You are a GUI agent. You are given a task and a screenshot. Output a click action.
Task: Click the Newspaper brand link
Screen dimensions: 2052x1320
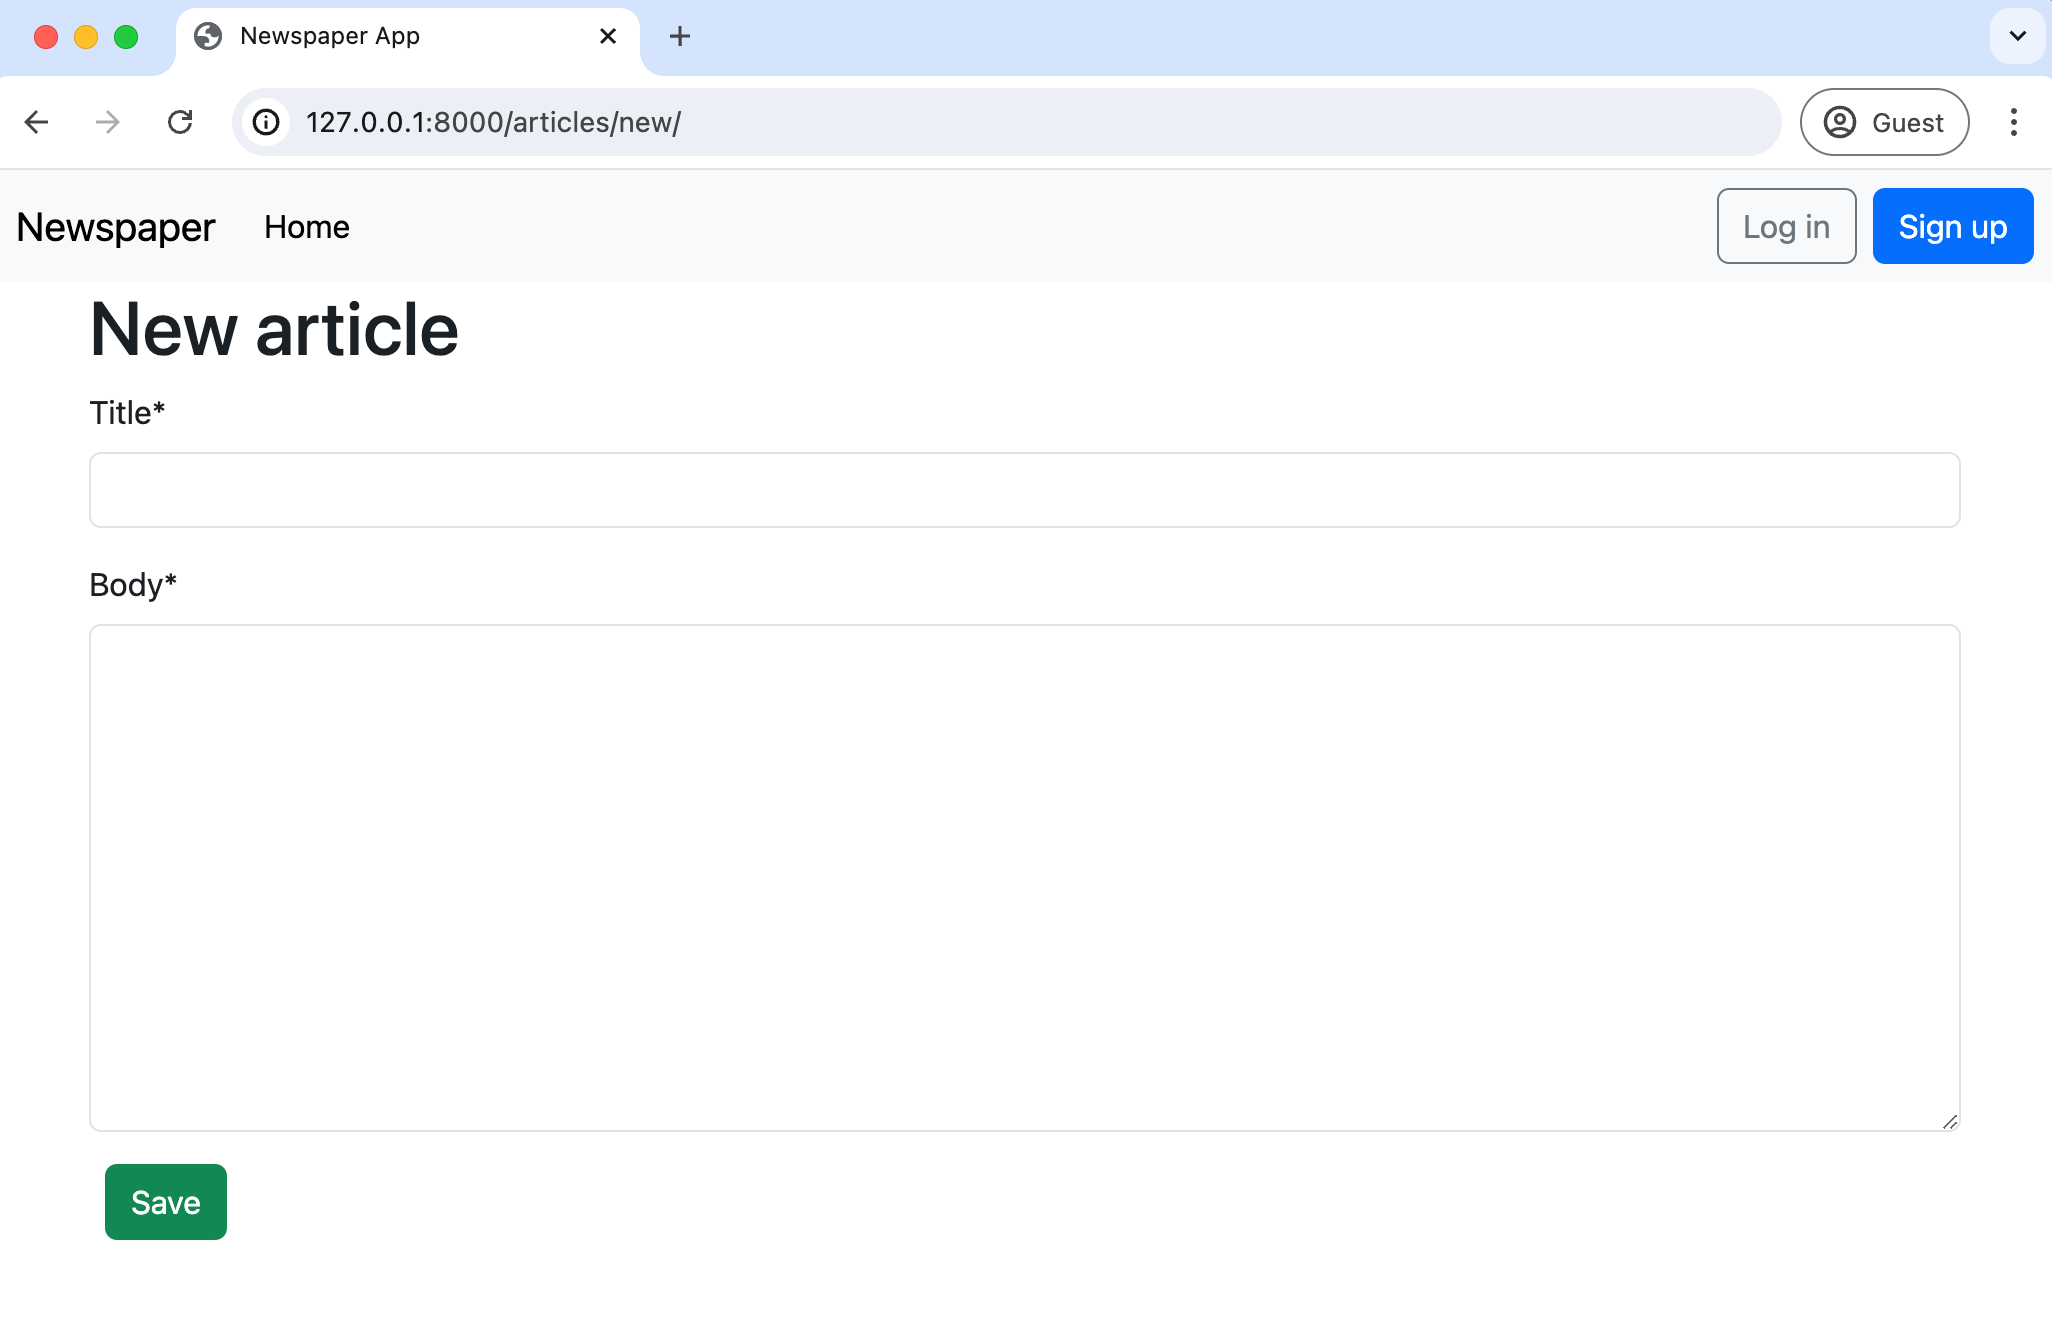pyautogui.click(x=116, y=227)
